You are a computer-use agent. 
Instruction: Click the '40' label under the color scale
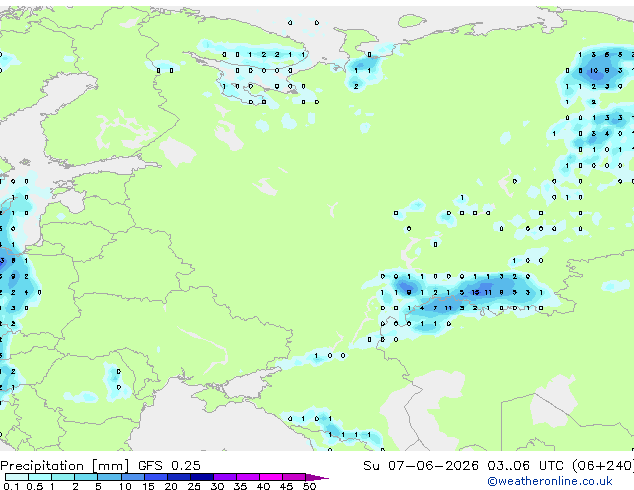click(x=264, y=486)
